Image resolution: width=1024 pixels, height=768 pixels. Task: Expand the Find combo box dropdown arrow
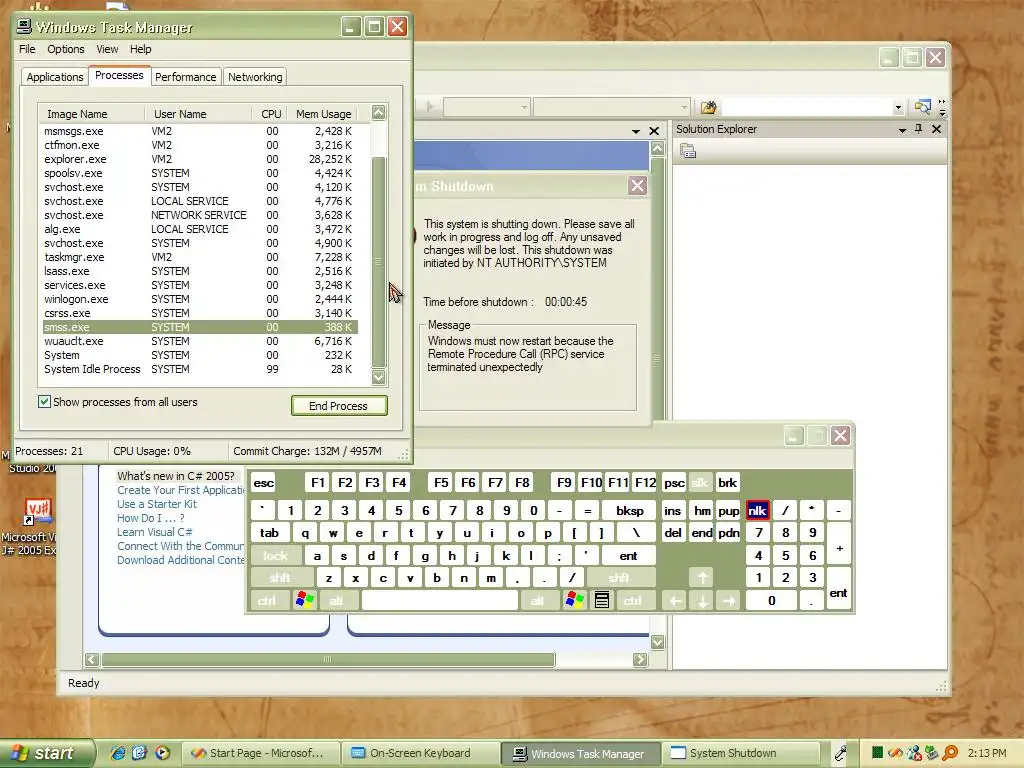898,107
